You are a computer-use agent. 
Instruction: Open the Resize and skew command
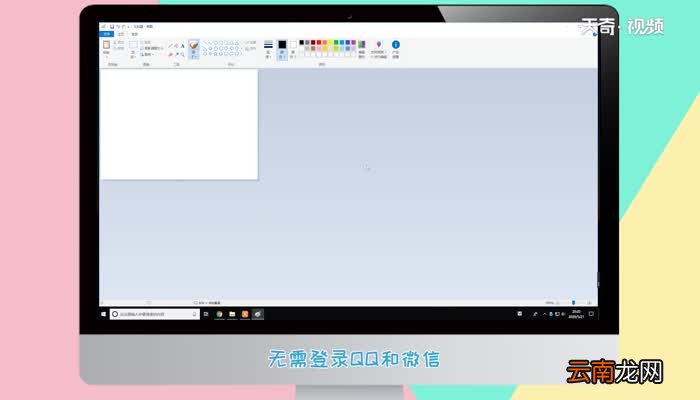pyautogui.click(x=152, y=48)
